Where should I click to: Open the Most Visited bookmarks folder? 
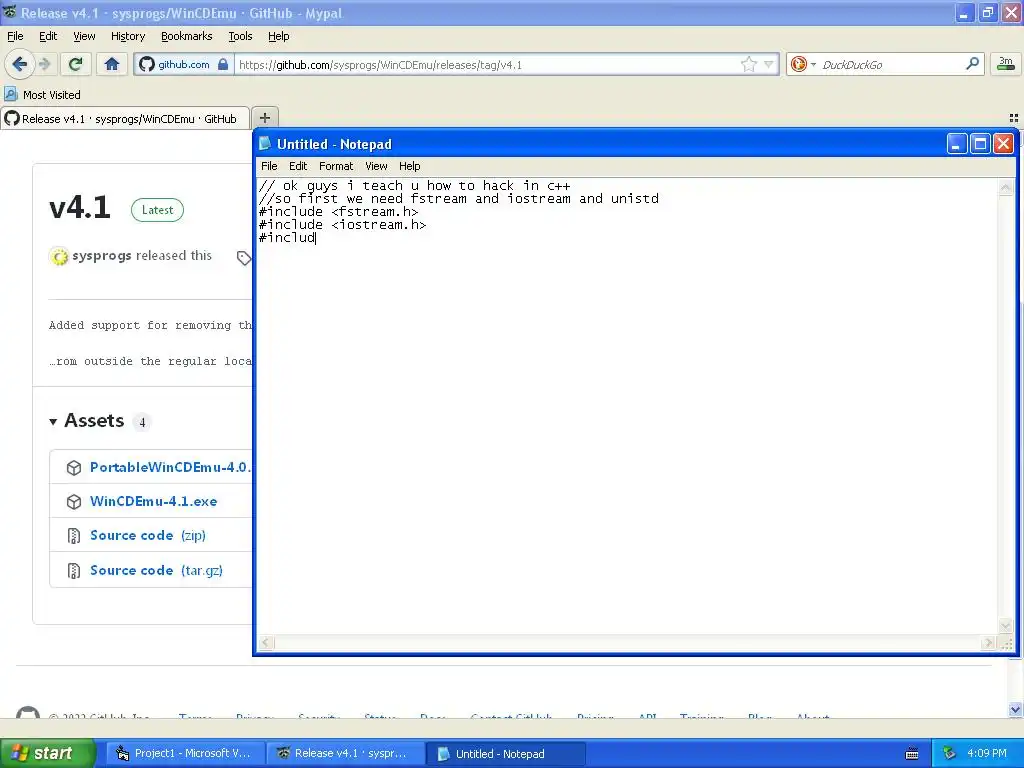[42, 95]
